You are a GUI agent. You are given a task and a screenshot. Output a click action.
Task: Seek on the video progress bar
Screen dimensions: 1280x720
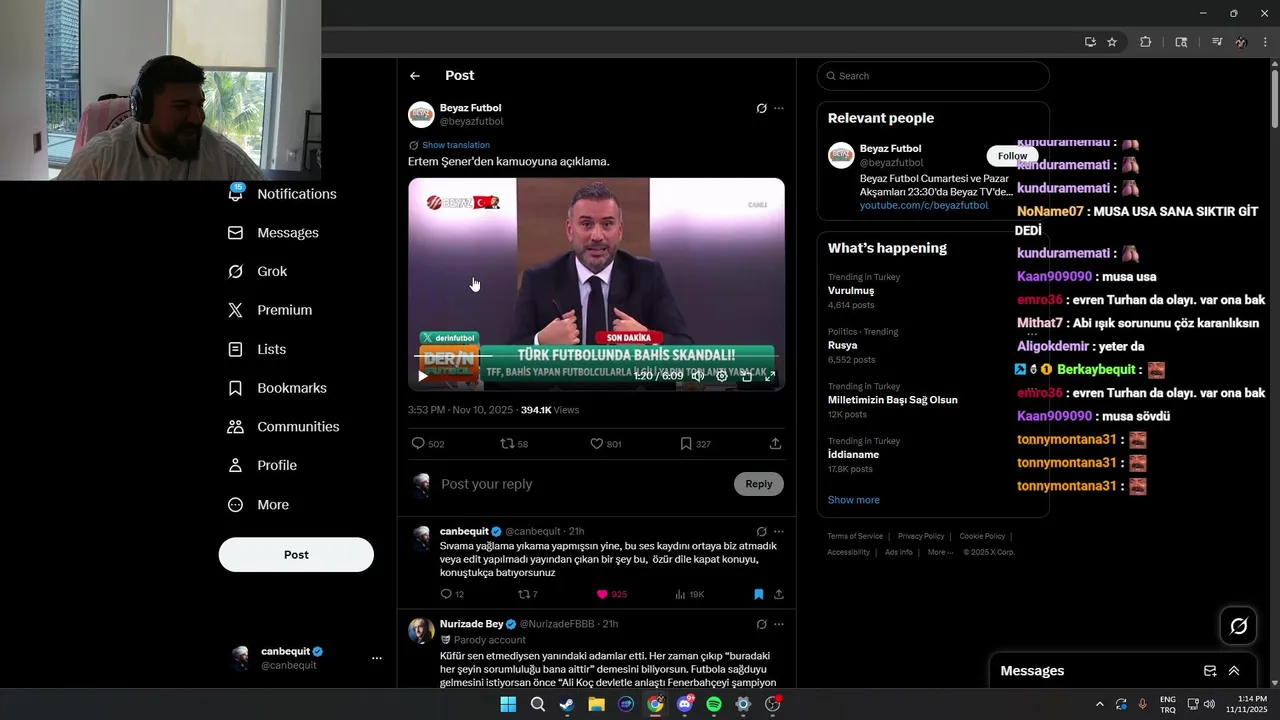click(x=596, y=356)
